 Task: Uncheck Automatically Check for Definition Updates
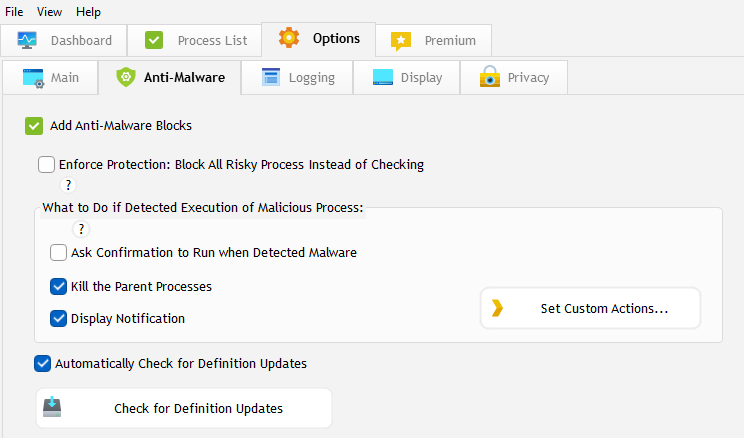point(42,363)
